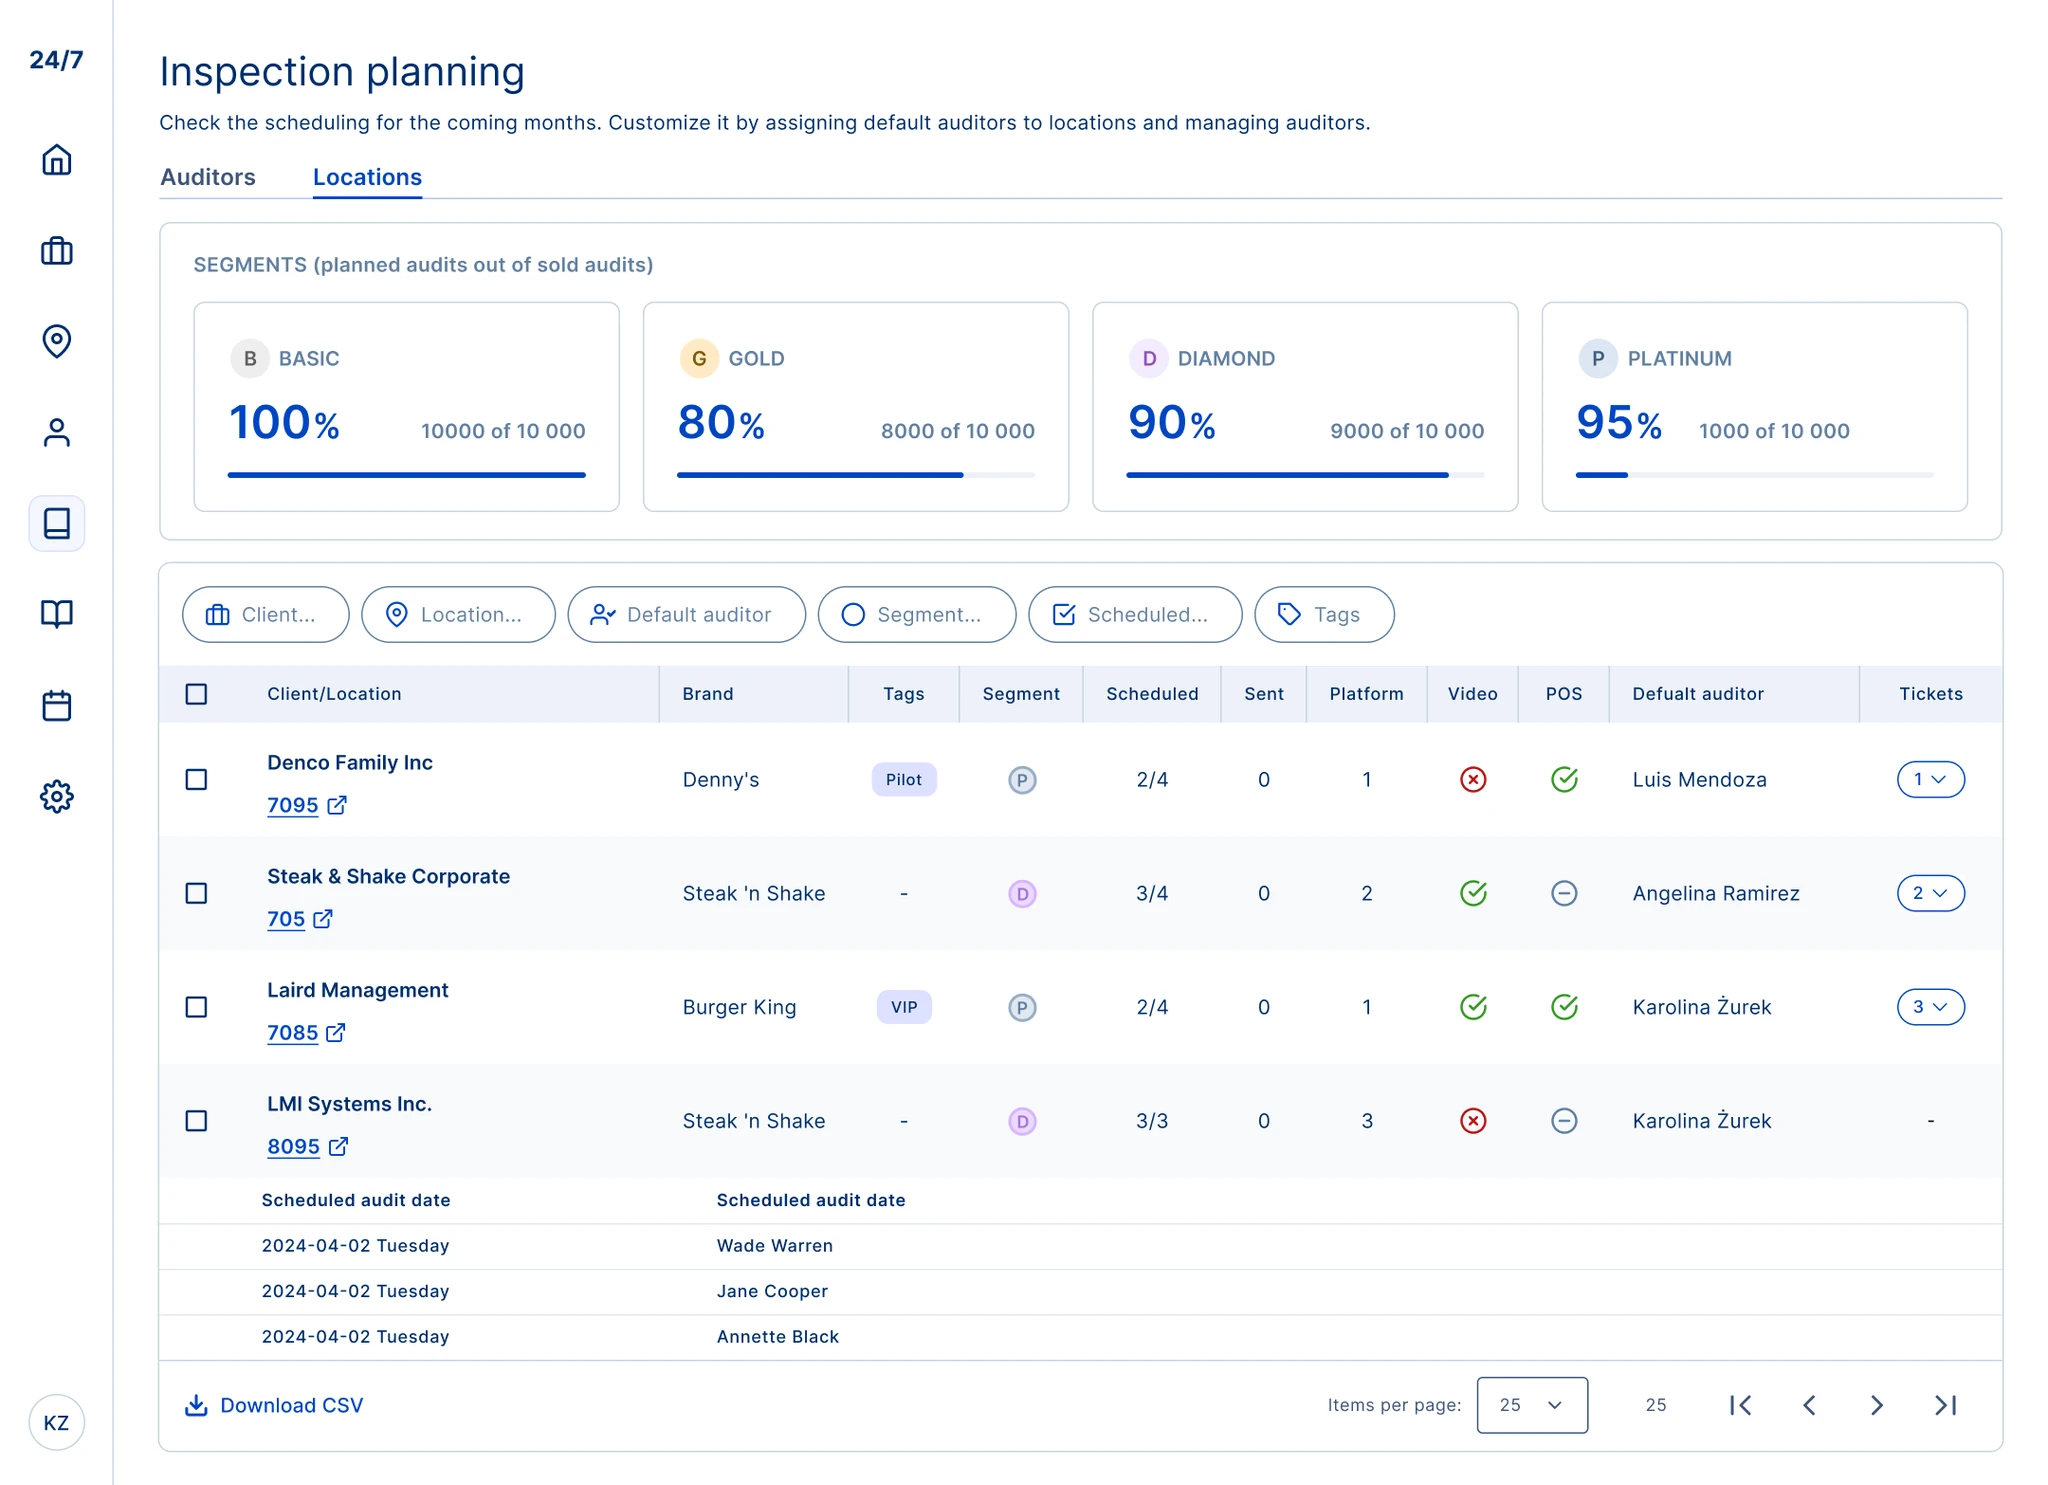Open location link 8095
Viewport: 2048px width, 1485px height.
(293, 1147)
